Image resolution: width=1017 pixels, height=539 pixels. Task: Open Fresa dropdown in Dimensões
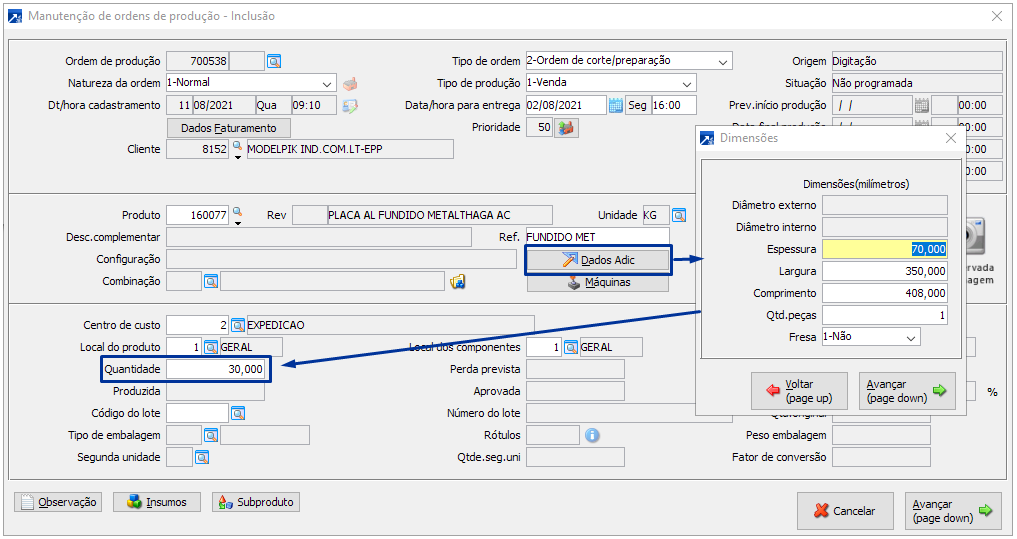click(x=911, y=338)
